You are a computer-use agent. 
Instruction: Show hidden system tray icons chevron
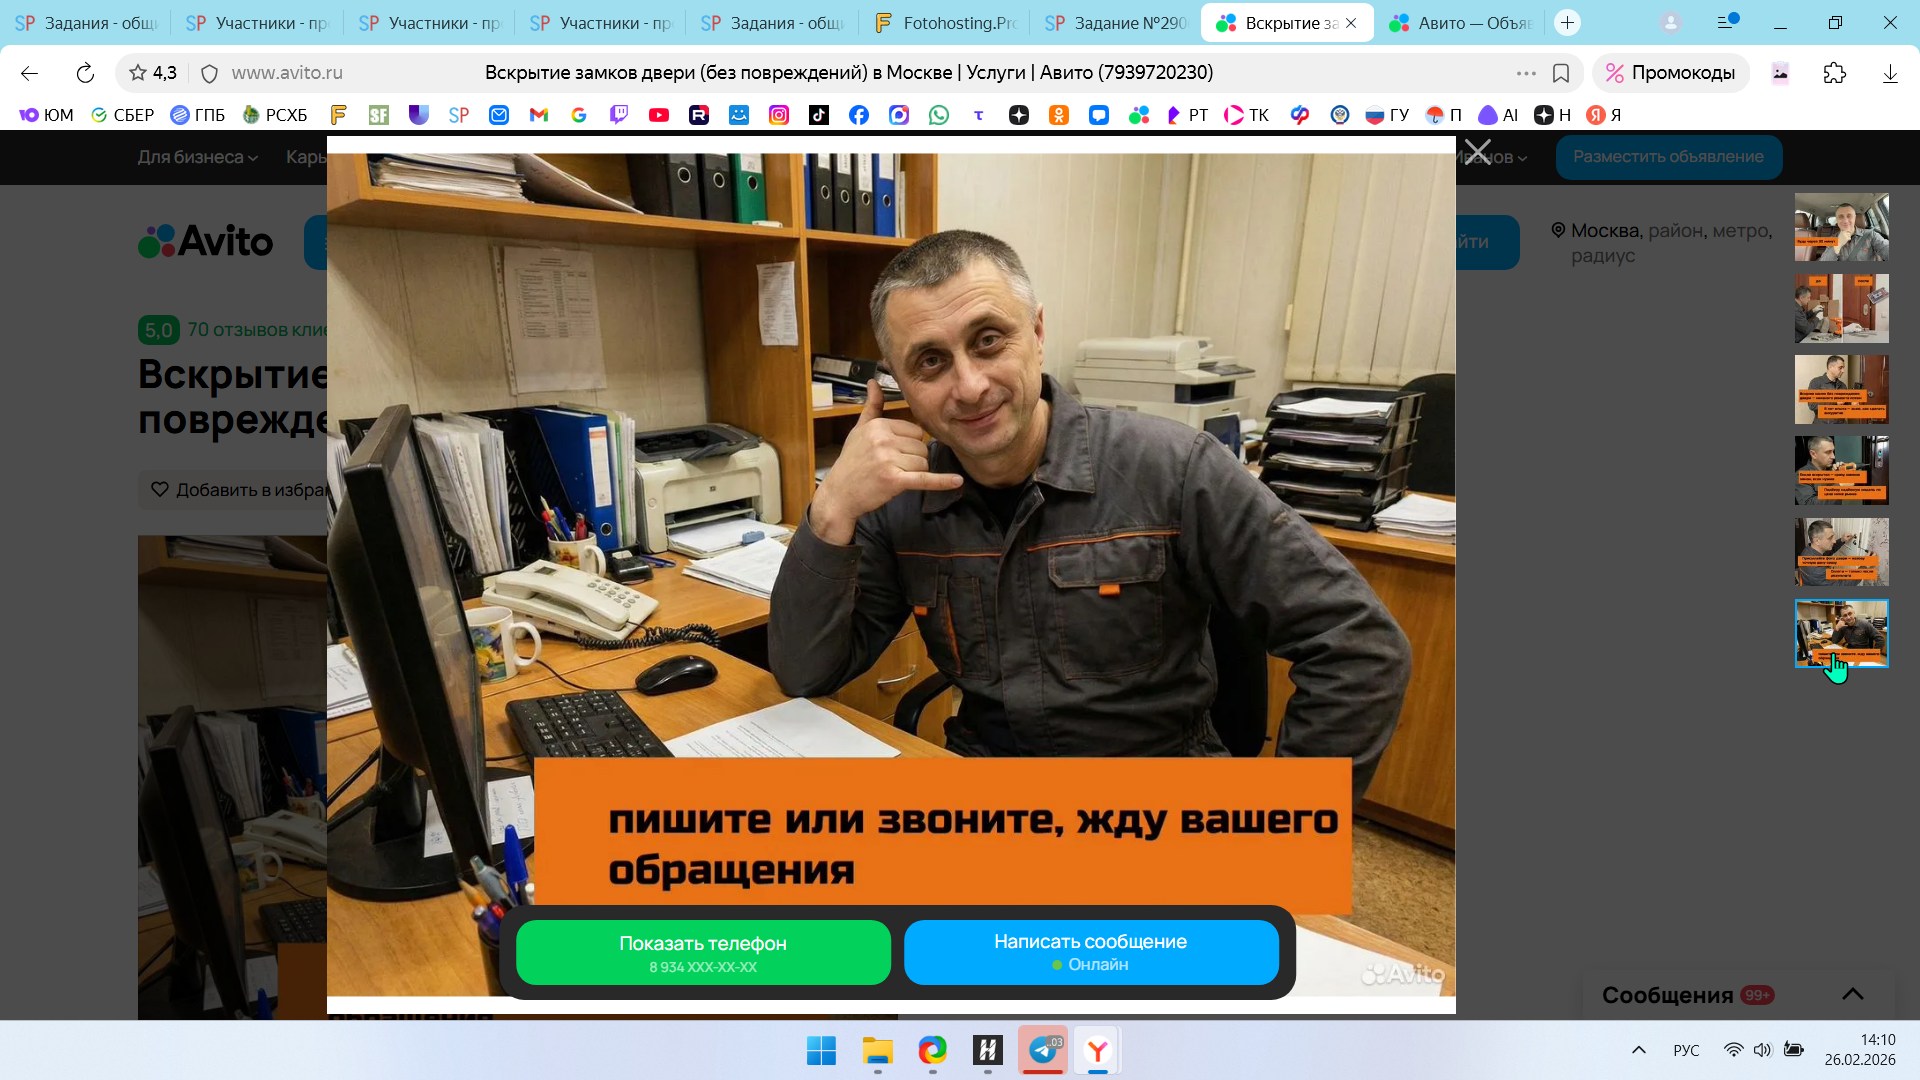[1638, 1050]
